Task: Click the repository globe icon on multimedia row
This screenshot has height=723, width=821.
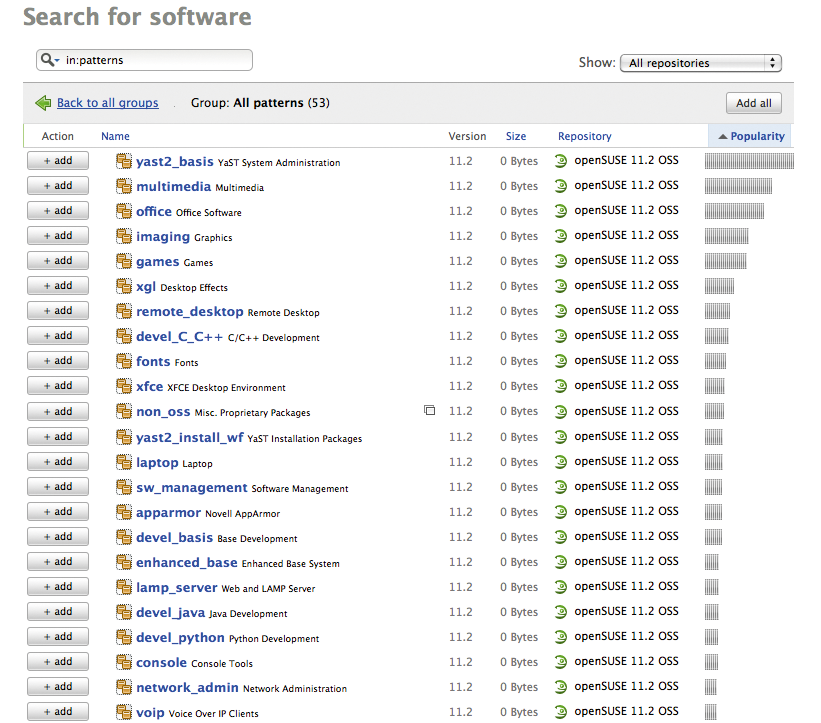Action: click(x=563, y=185)
